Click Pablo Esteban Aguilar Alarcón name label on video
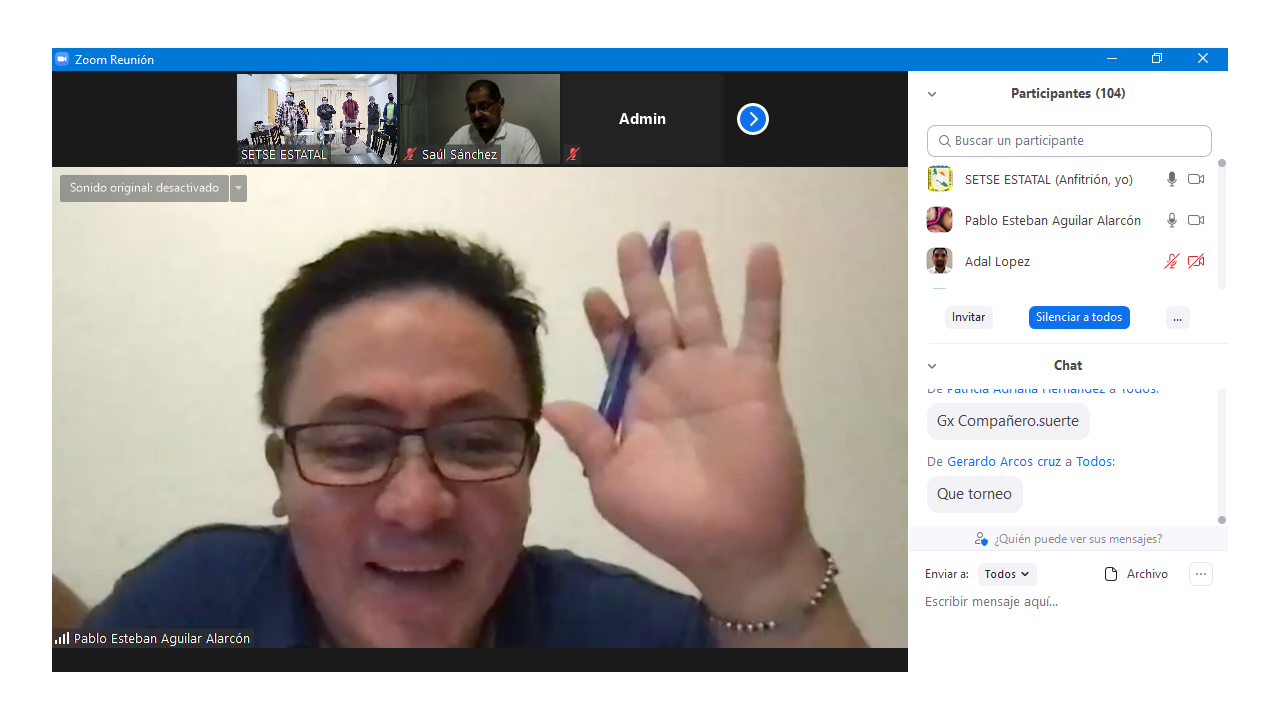The height and width of the screenshot is (720, 1280). click(x=162, y=638)
